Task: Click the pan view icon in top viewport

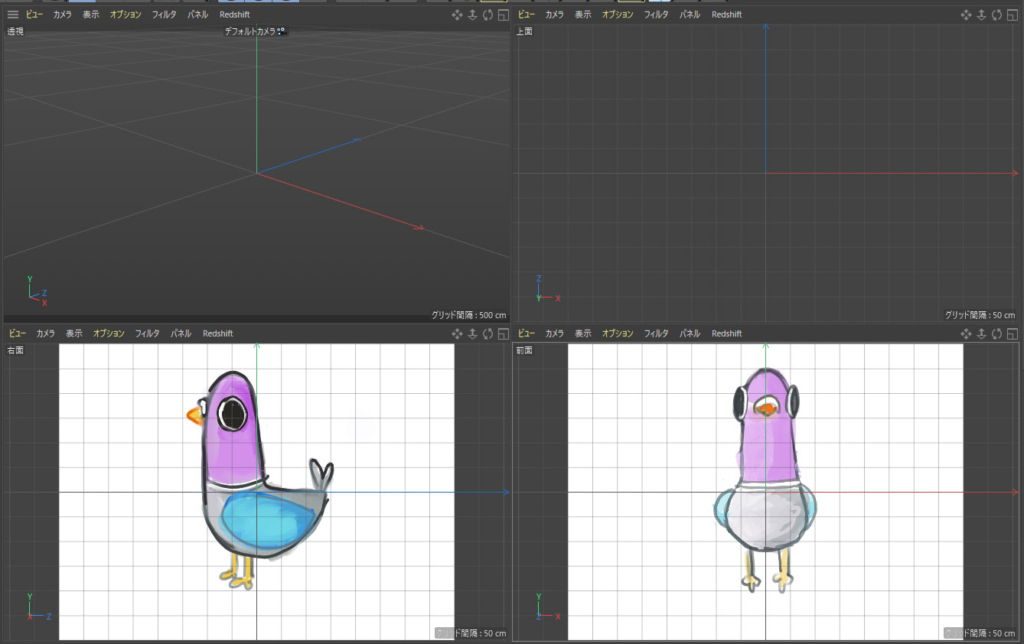Action: coord(966,15)
